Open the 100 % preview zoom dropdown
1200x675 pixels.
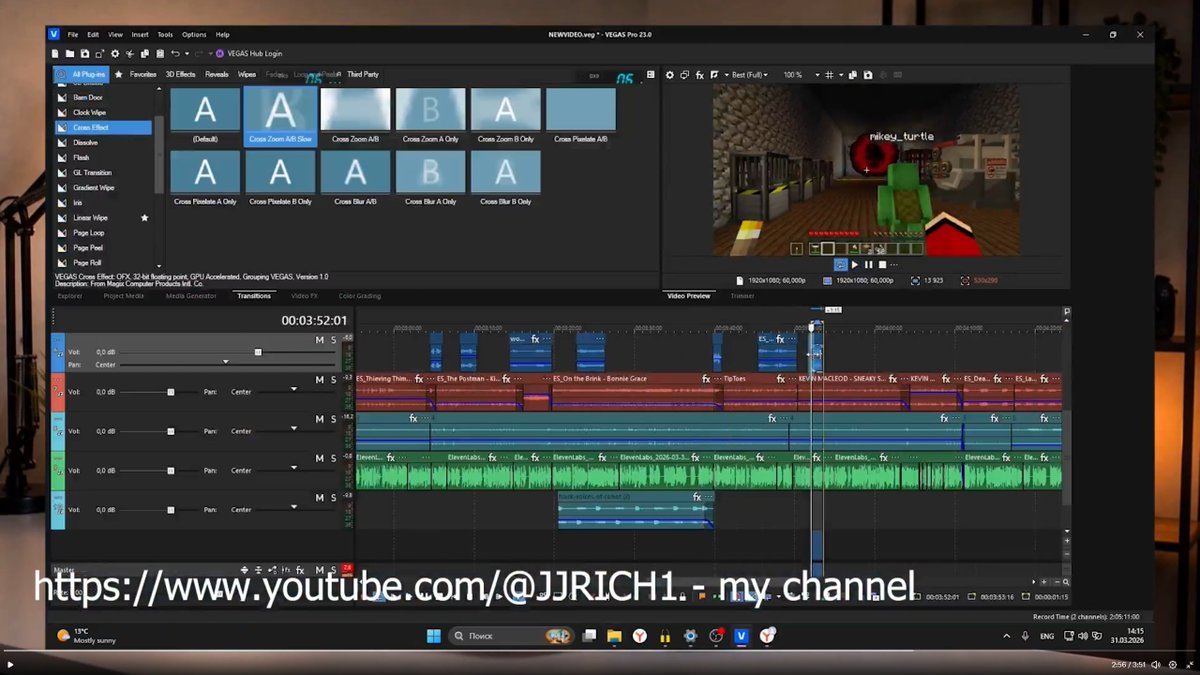[x=800, y=75]
